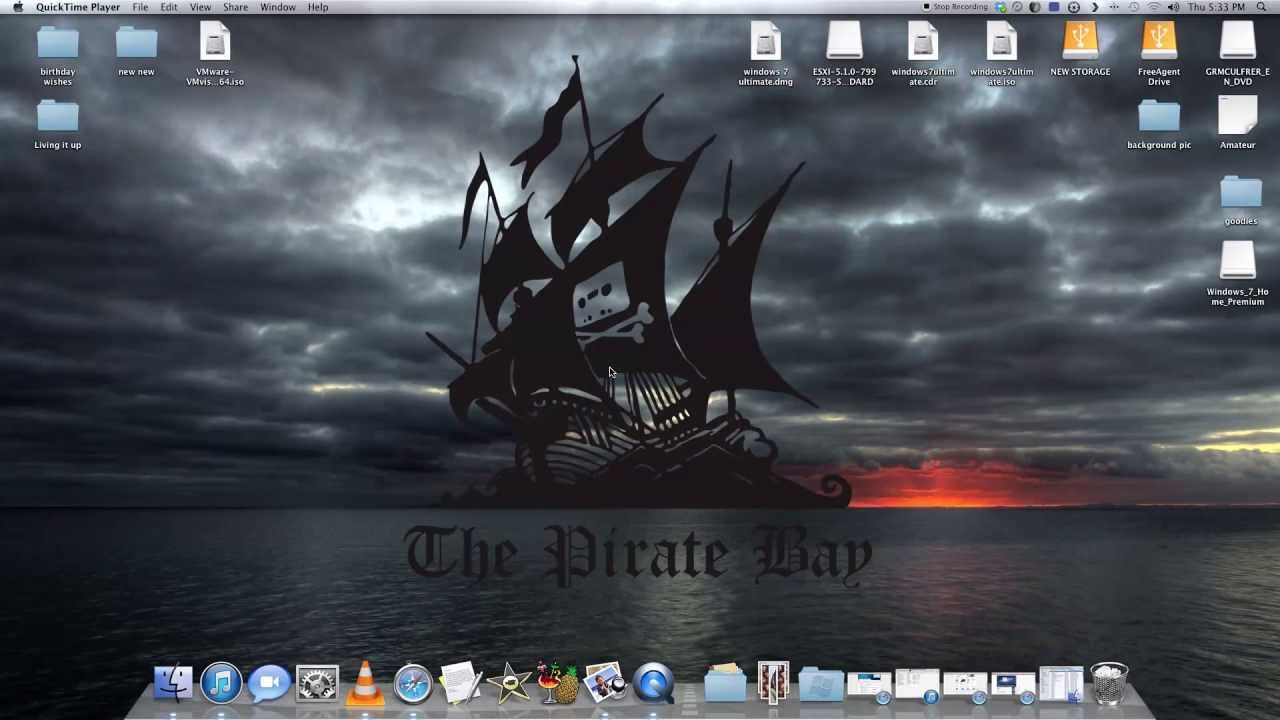
Task: Open the pictures stack in the Dock
Action: point(773,683)
